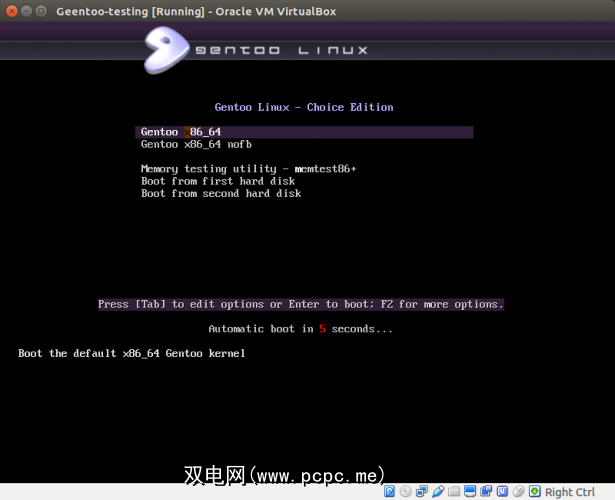This screenshot has width=615, height=500.
Task: Close the VirtualBox VM window
Action: click(x=12, y=11)
